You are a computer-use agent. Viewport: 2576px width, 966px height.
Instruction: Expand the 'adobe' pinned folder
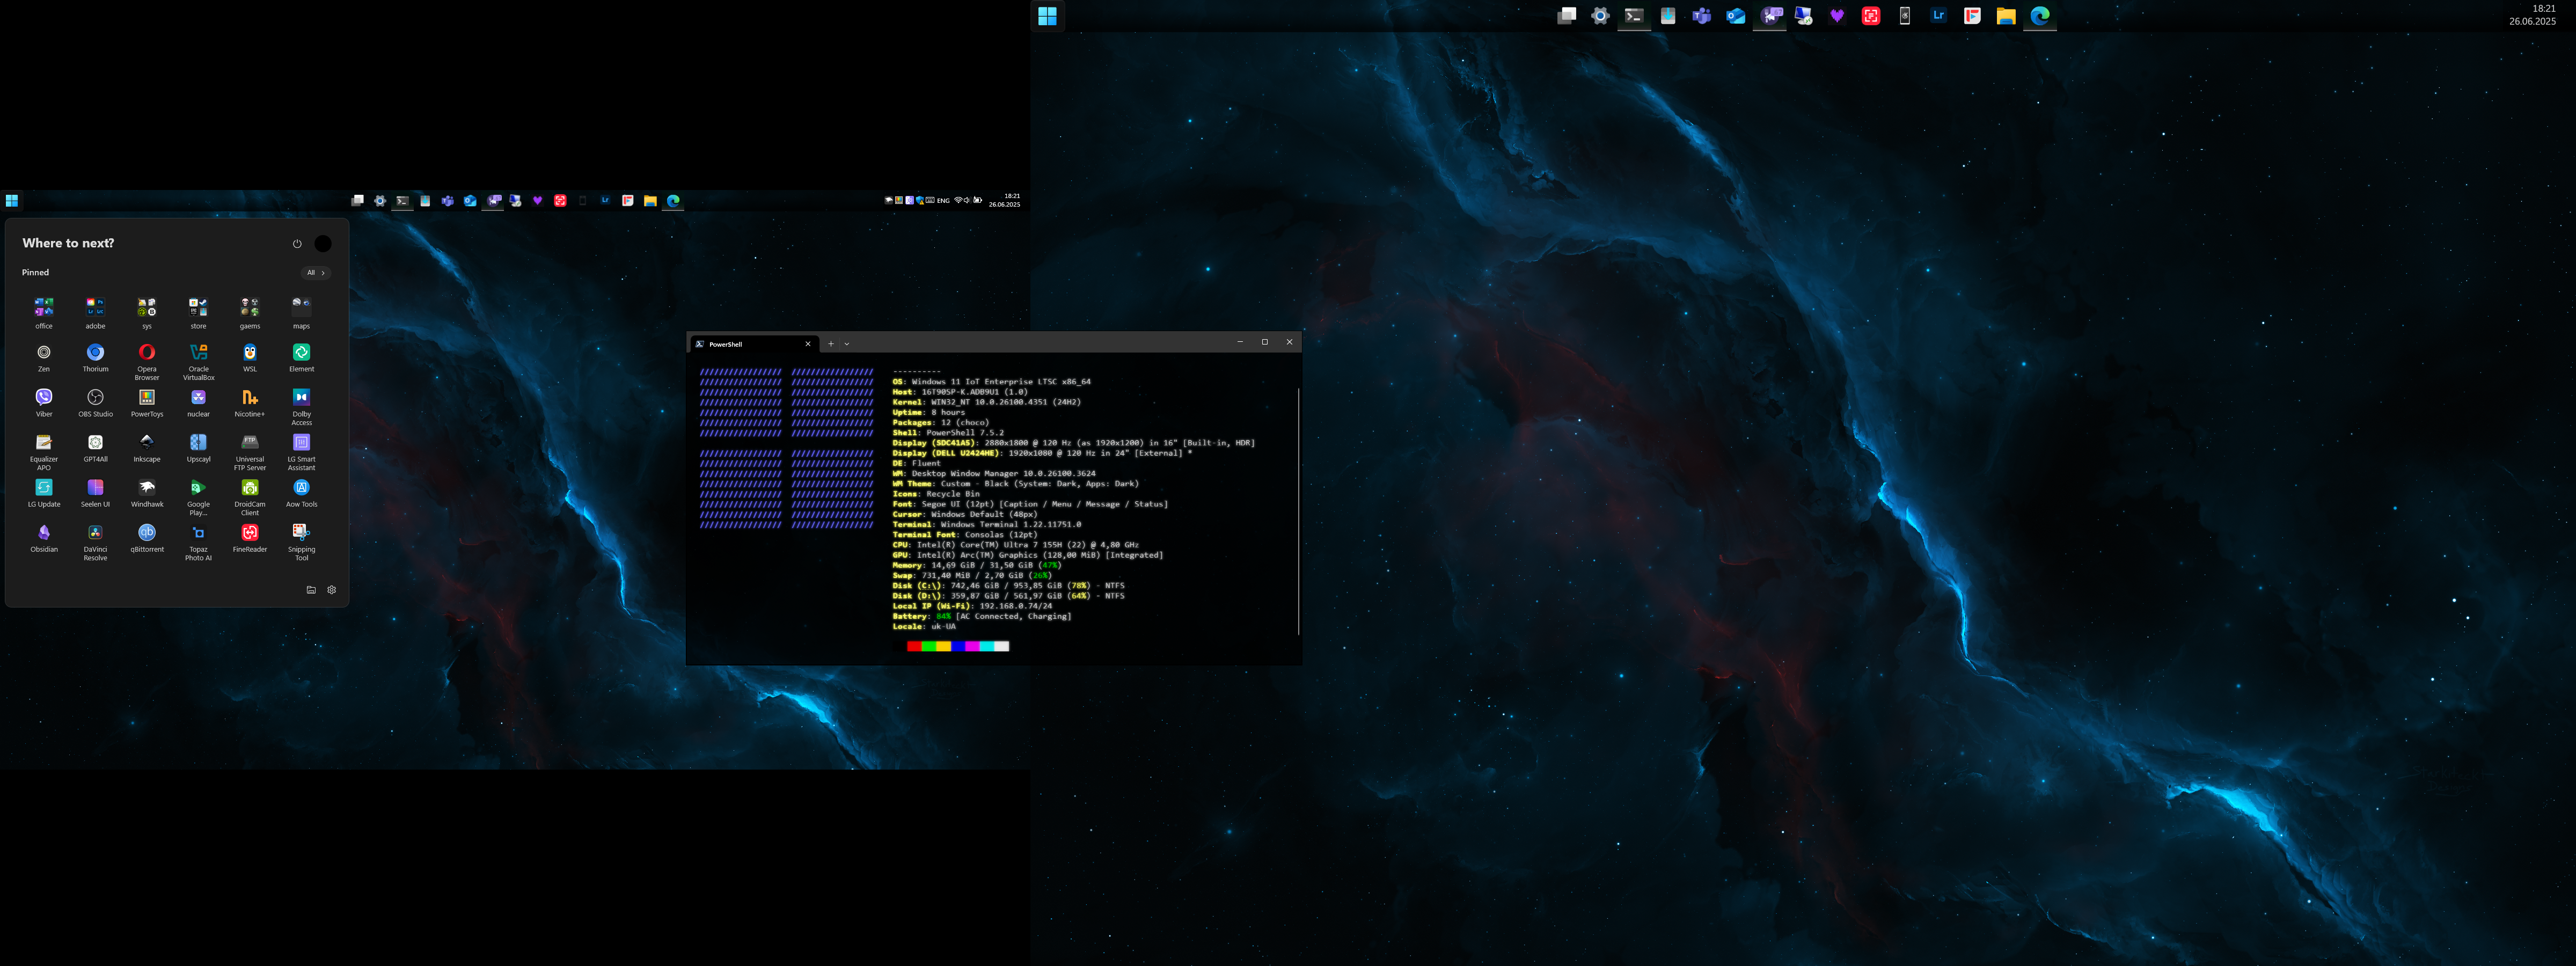(95, 308)
